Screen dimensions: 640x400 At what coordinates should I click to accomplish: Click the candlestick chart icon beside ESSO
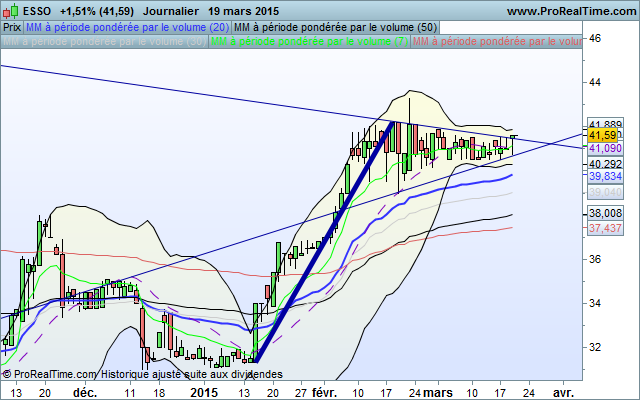click(x=11, y=11)
